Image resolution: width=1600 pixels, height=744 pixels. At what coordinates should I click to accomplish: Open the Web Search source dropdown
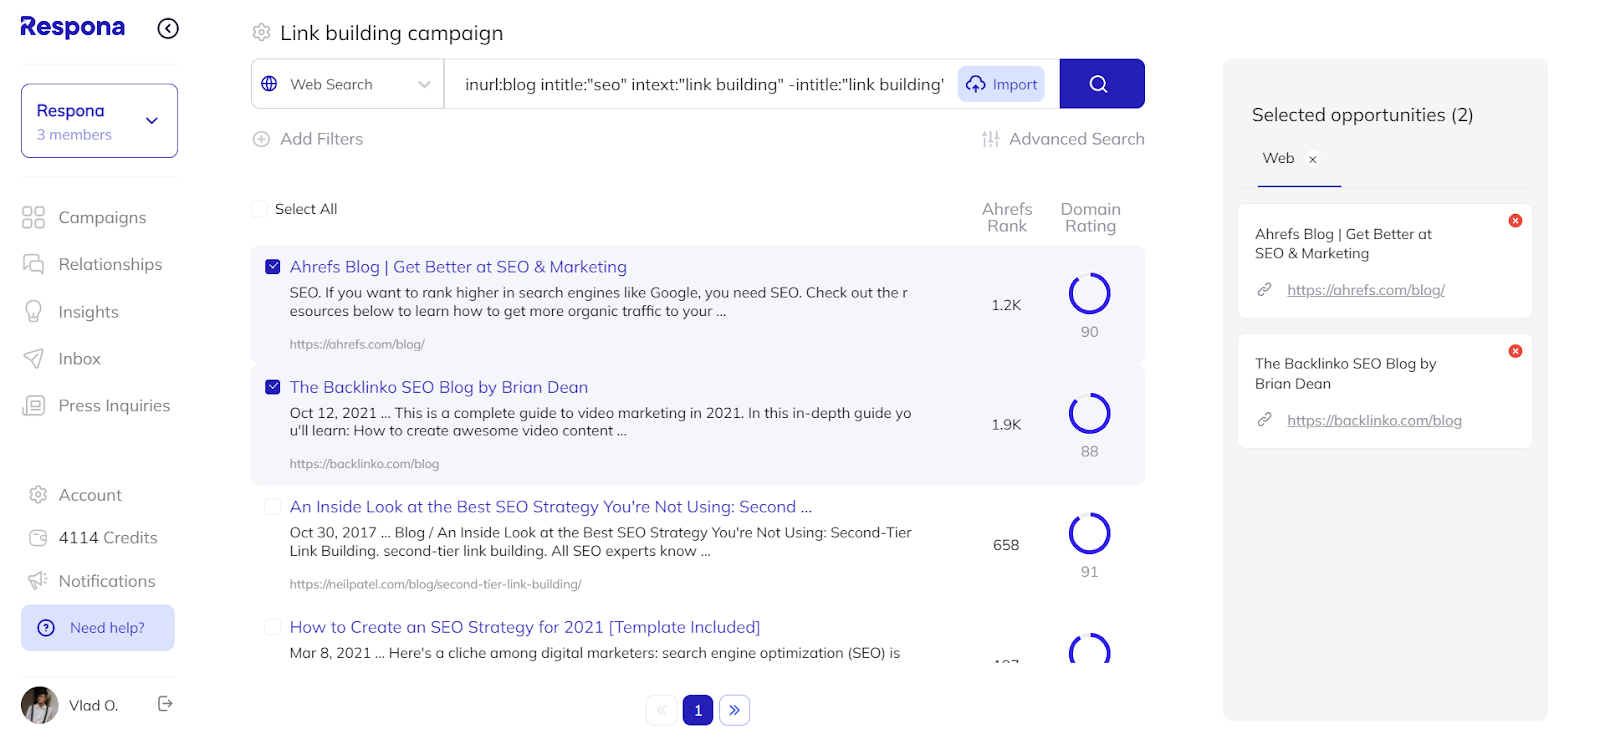347,84
